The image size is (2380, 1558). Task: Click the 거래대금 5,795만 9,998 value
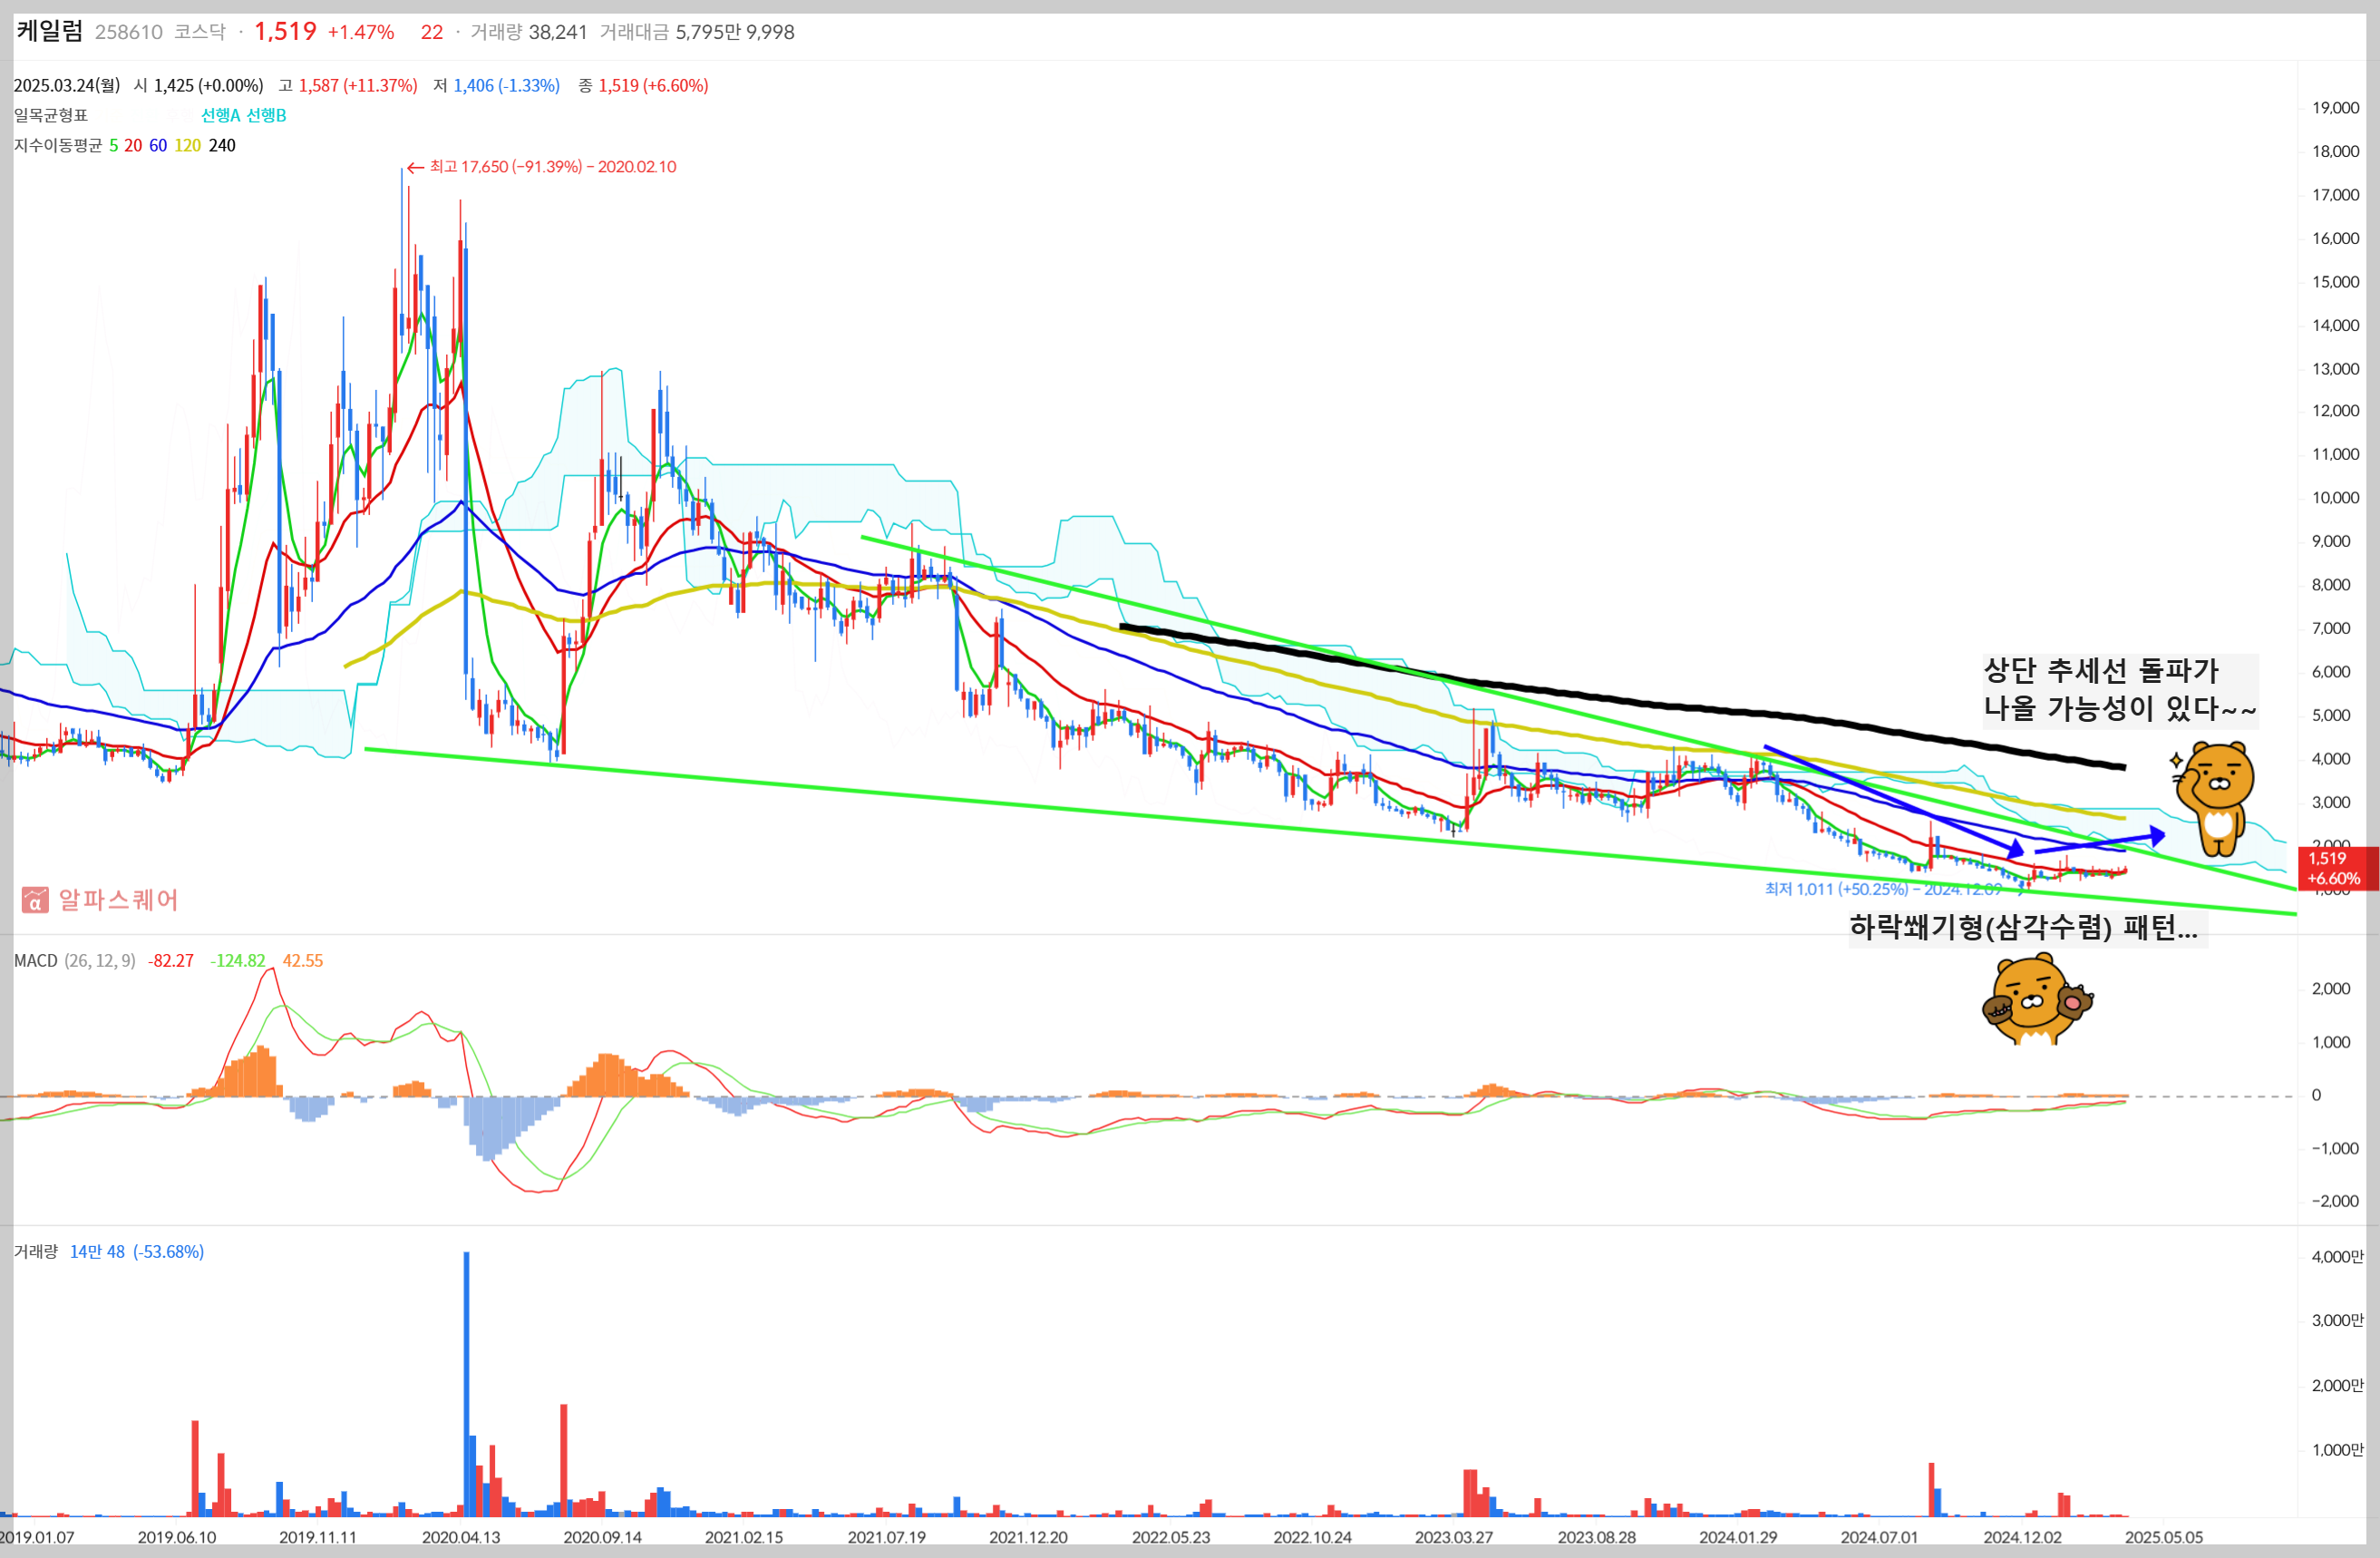[697, 32]
